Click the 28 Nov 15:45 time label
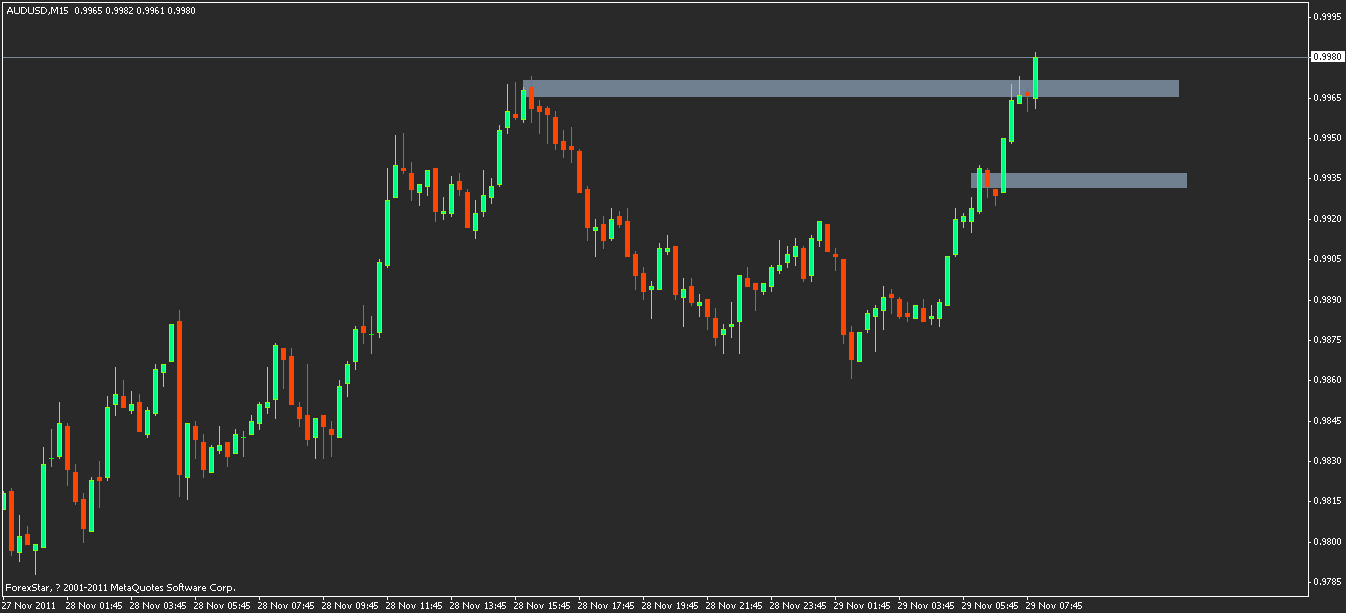The width and height of the screenshot is (1346, 613). click(542, 605)
